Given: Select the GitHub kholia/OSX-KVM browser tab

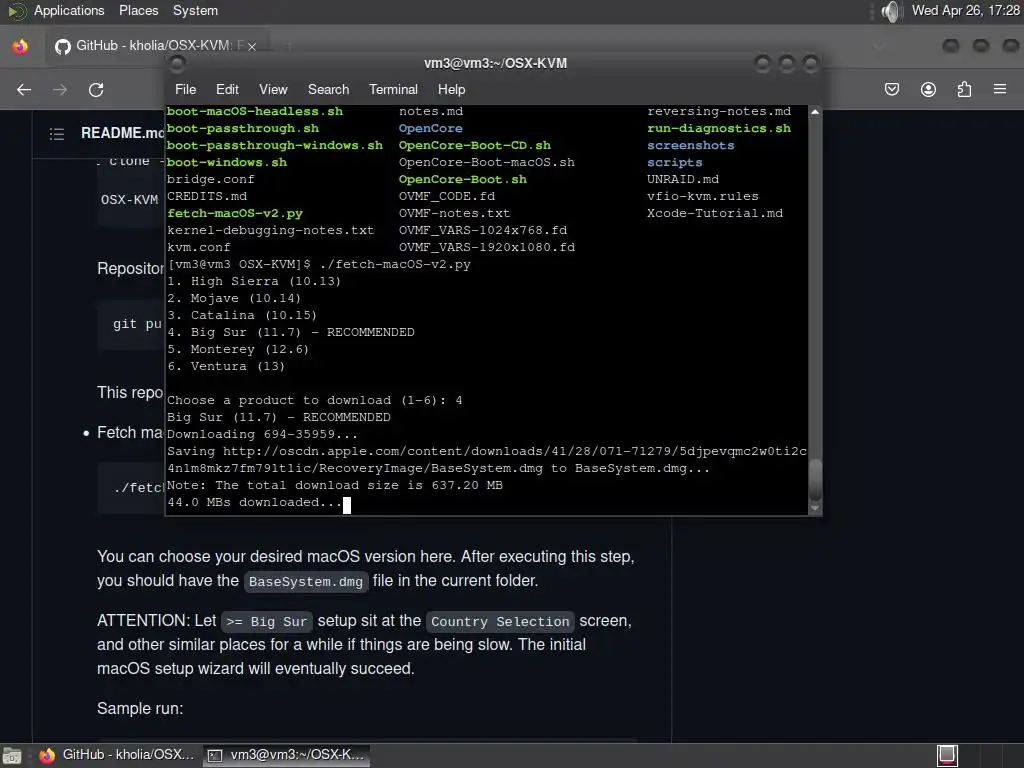Looking at the screenshot, I should click(155, 46).
